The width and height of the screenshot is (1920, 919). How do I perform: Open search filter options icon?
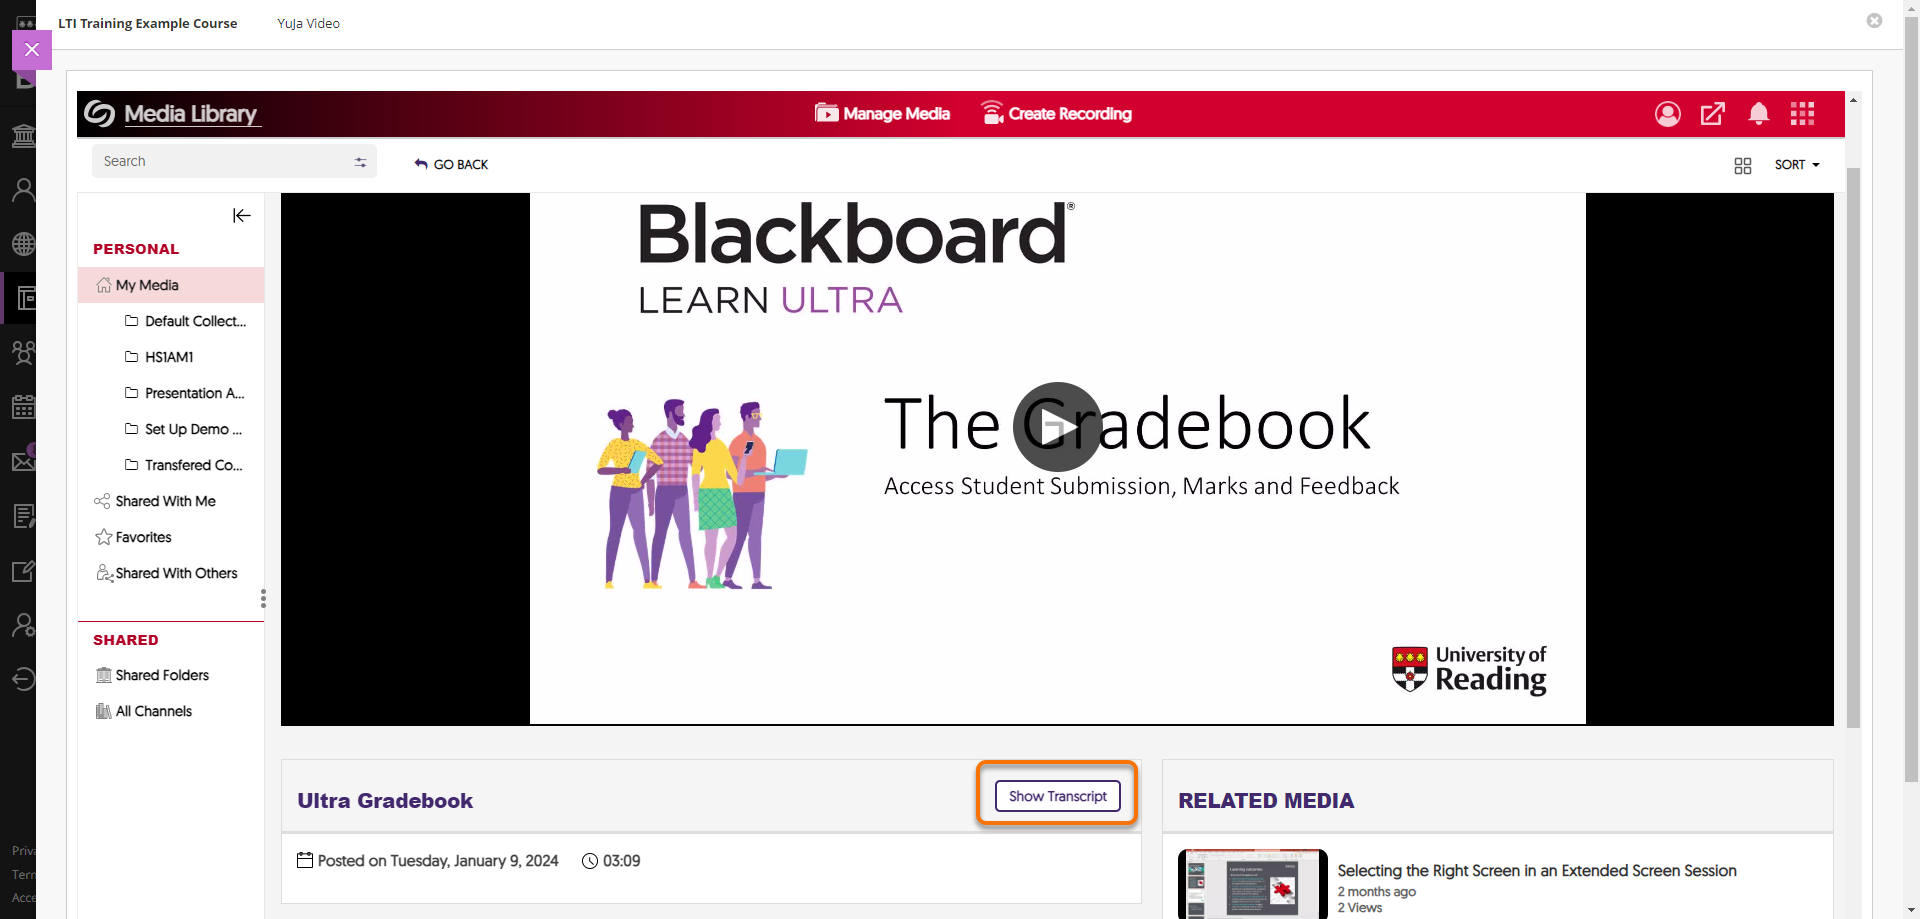pyautogui.click(x=360, y=162)
